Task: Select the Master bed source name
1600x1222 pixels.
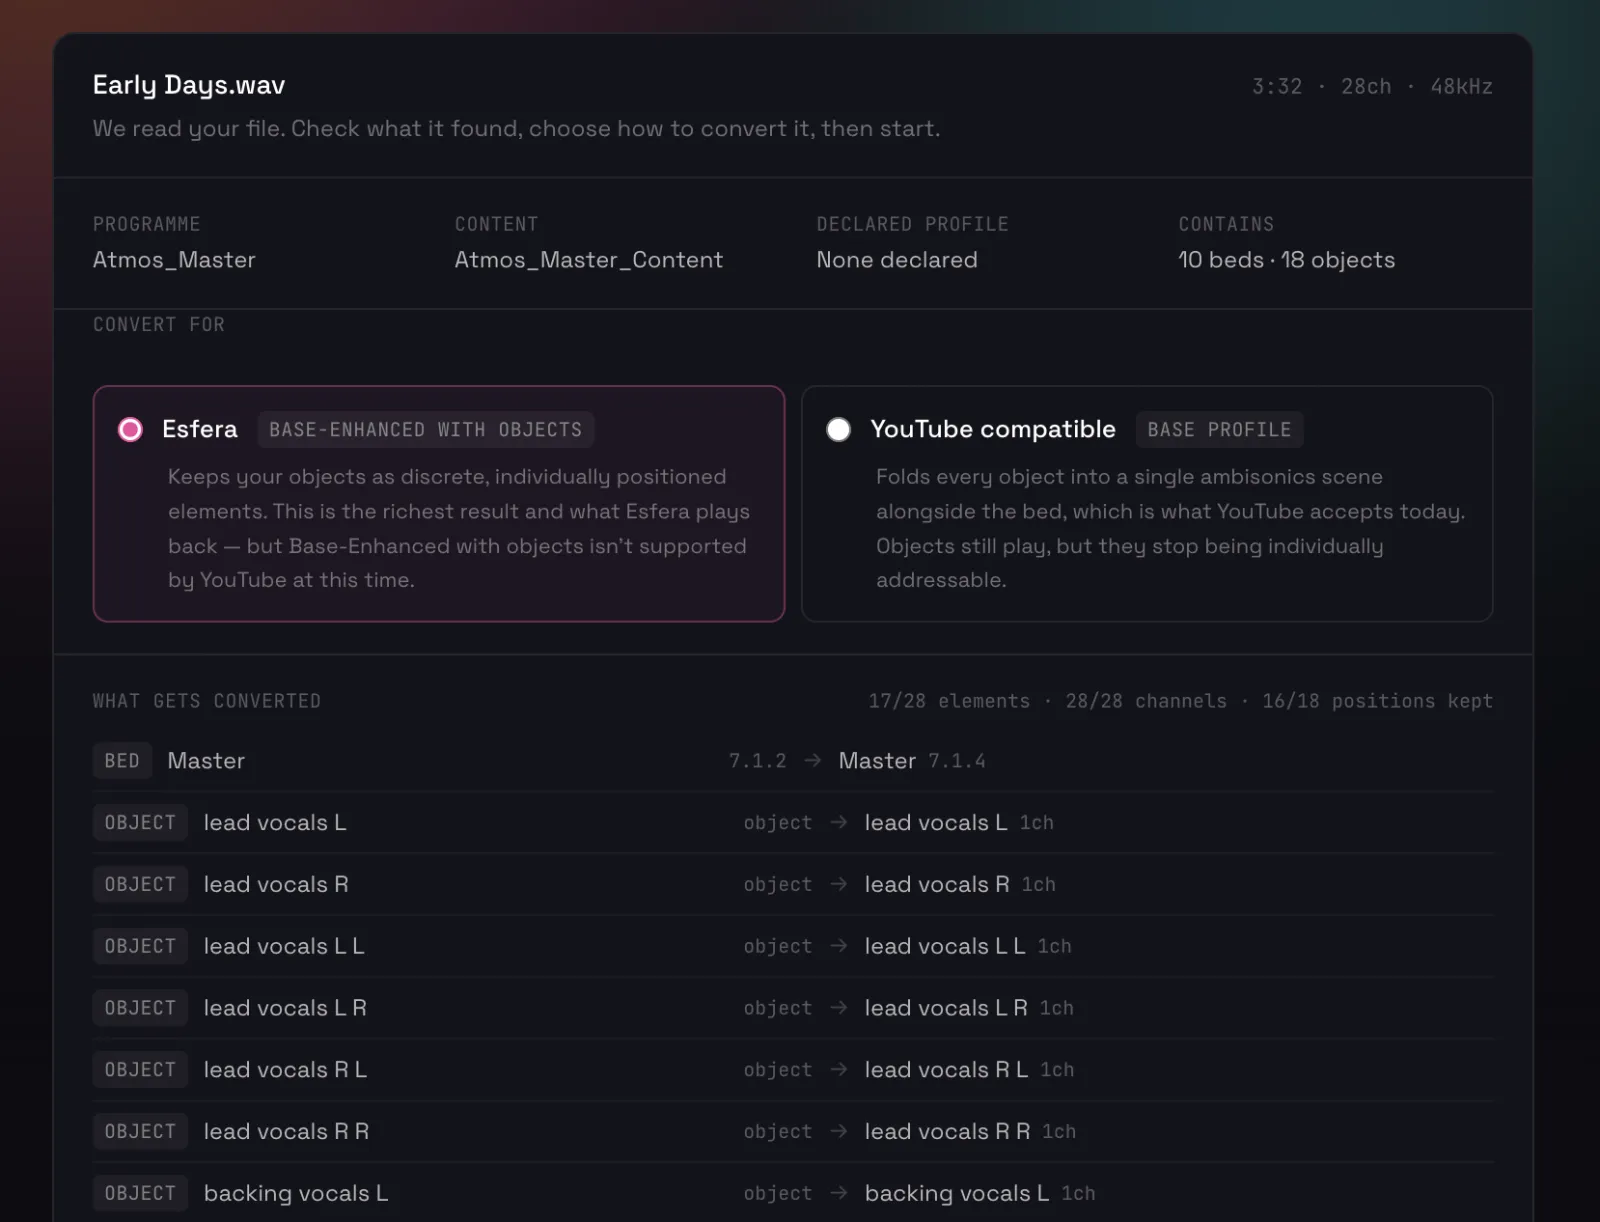Action: (x=206, y=761)
